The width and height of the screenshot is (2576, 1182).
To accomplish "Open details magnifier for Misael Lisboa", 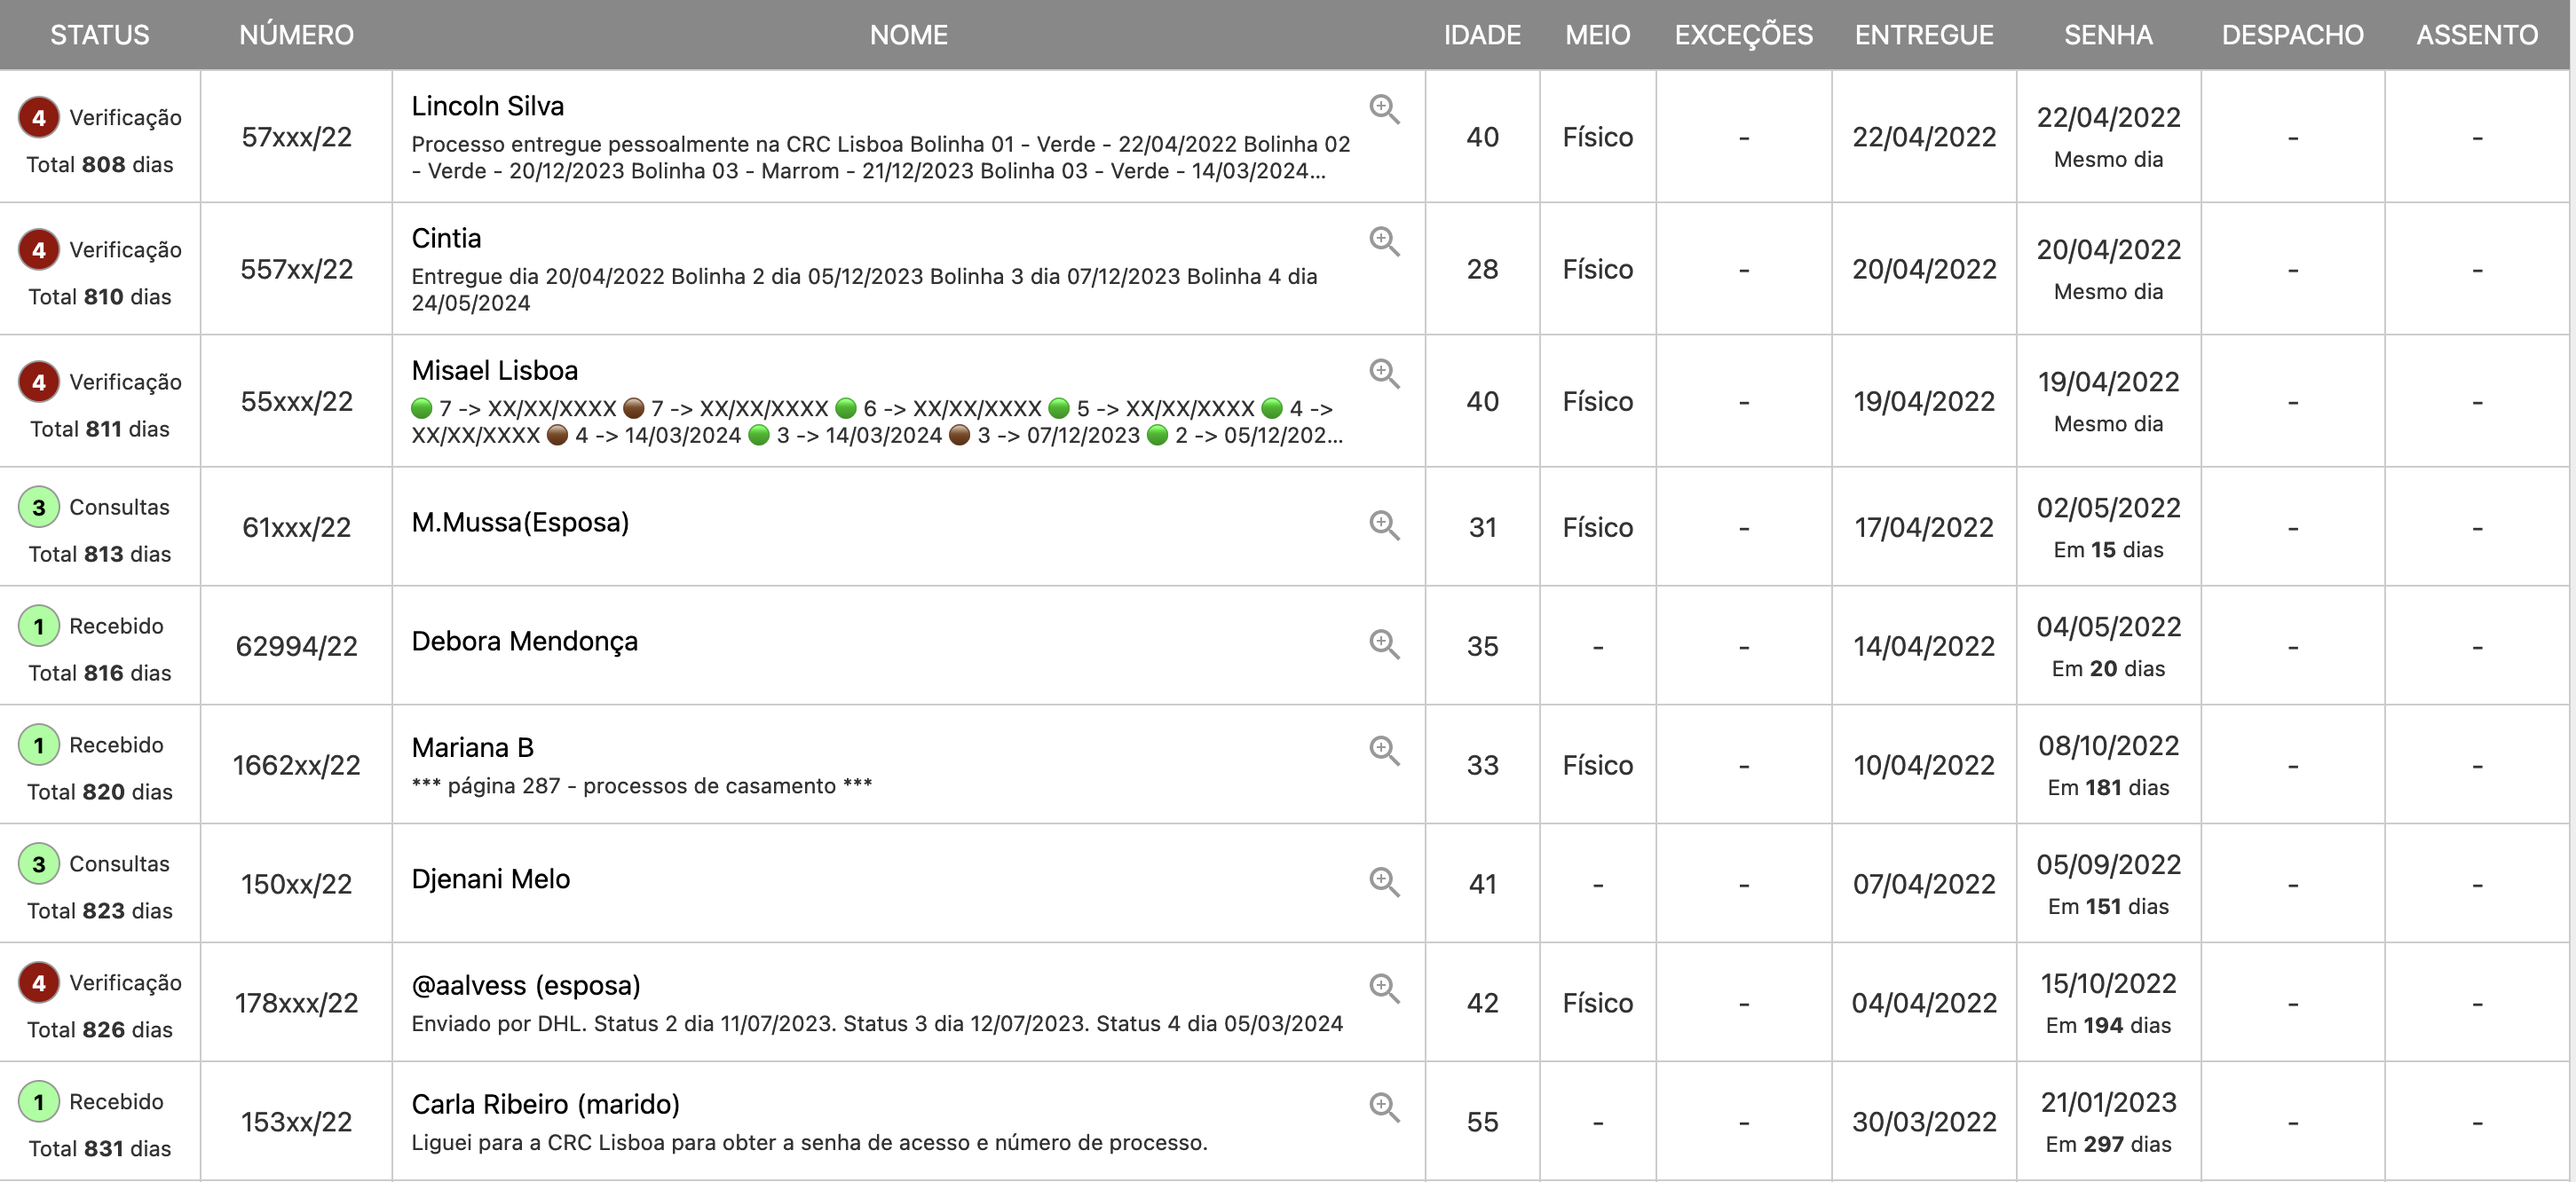I will point(1384,373).
